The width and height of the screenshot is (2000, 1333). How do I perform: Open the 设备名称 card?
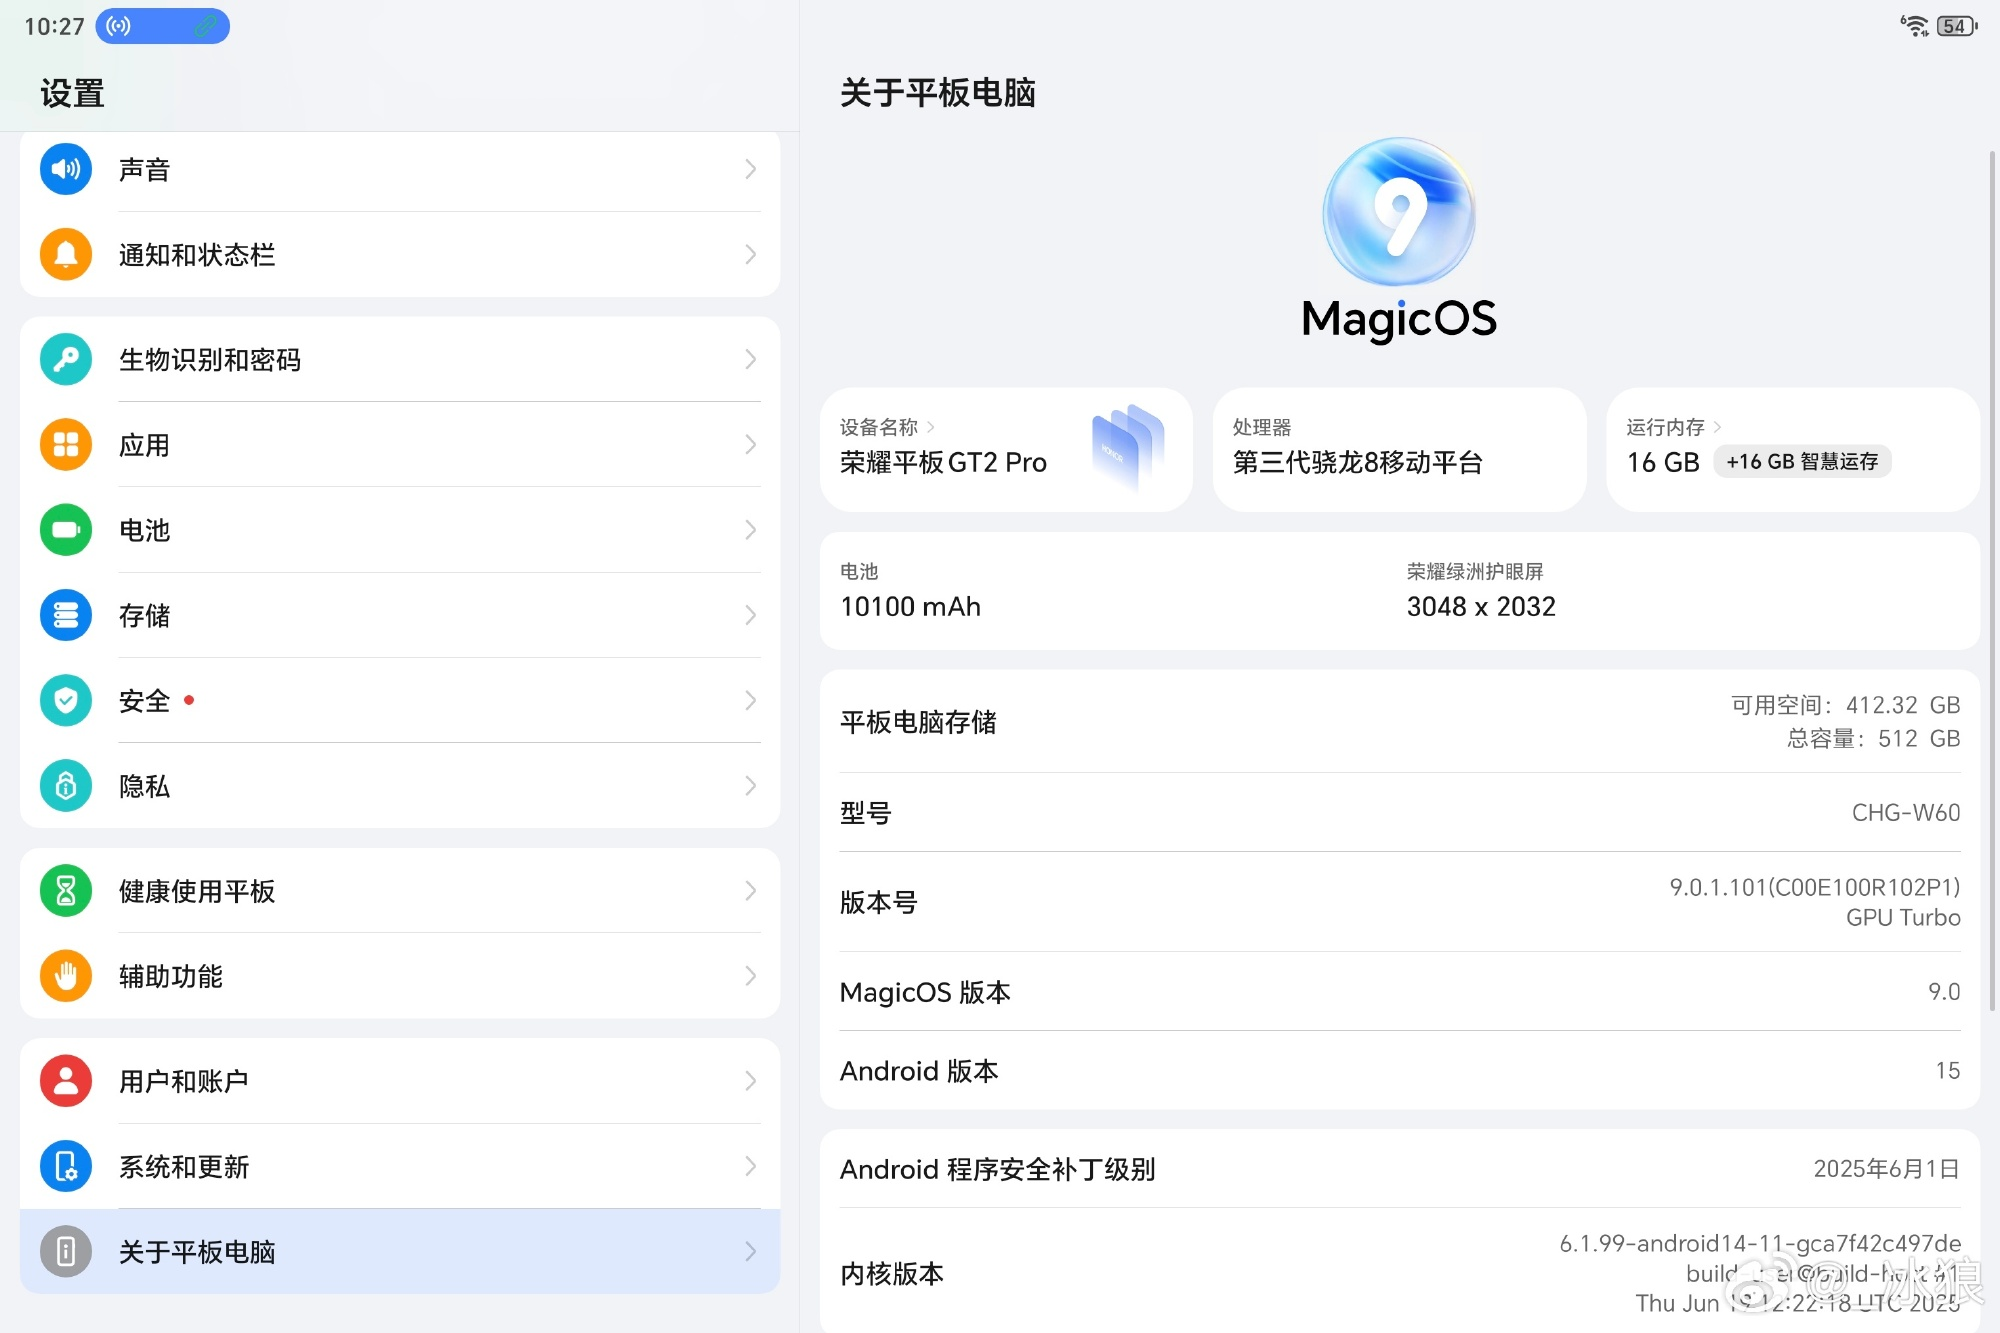tap(1006, 449)
